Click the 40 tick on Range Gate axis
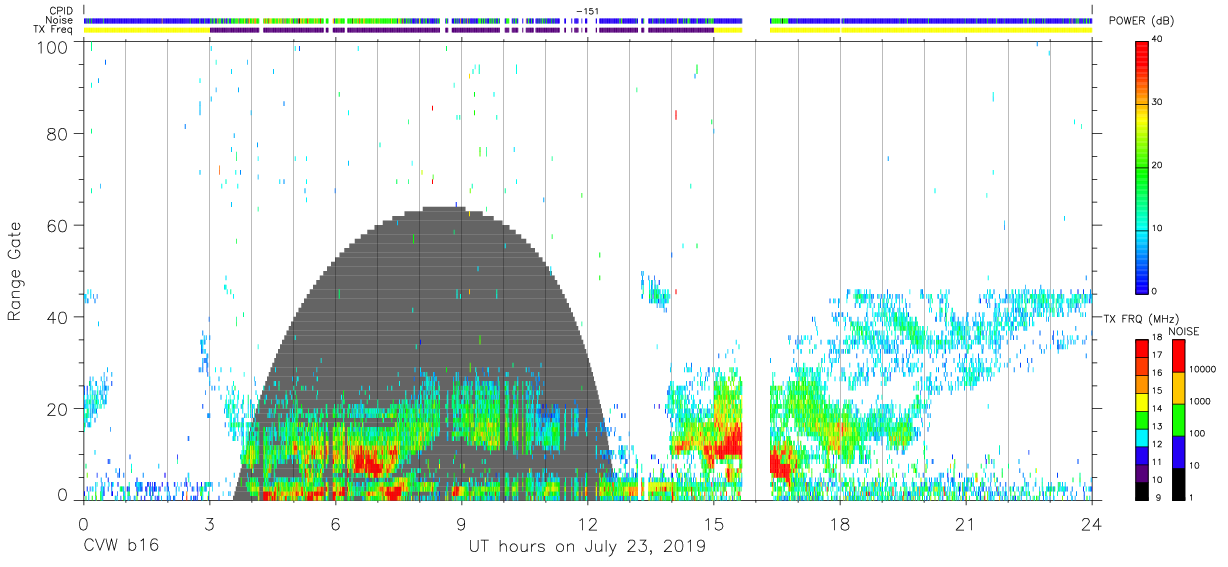The height and width of the screenshot is (567, 1228). (x=58, y=317)
